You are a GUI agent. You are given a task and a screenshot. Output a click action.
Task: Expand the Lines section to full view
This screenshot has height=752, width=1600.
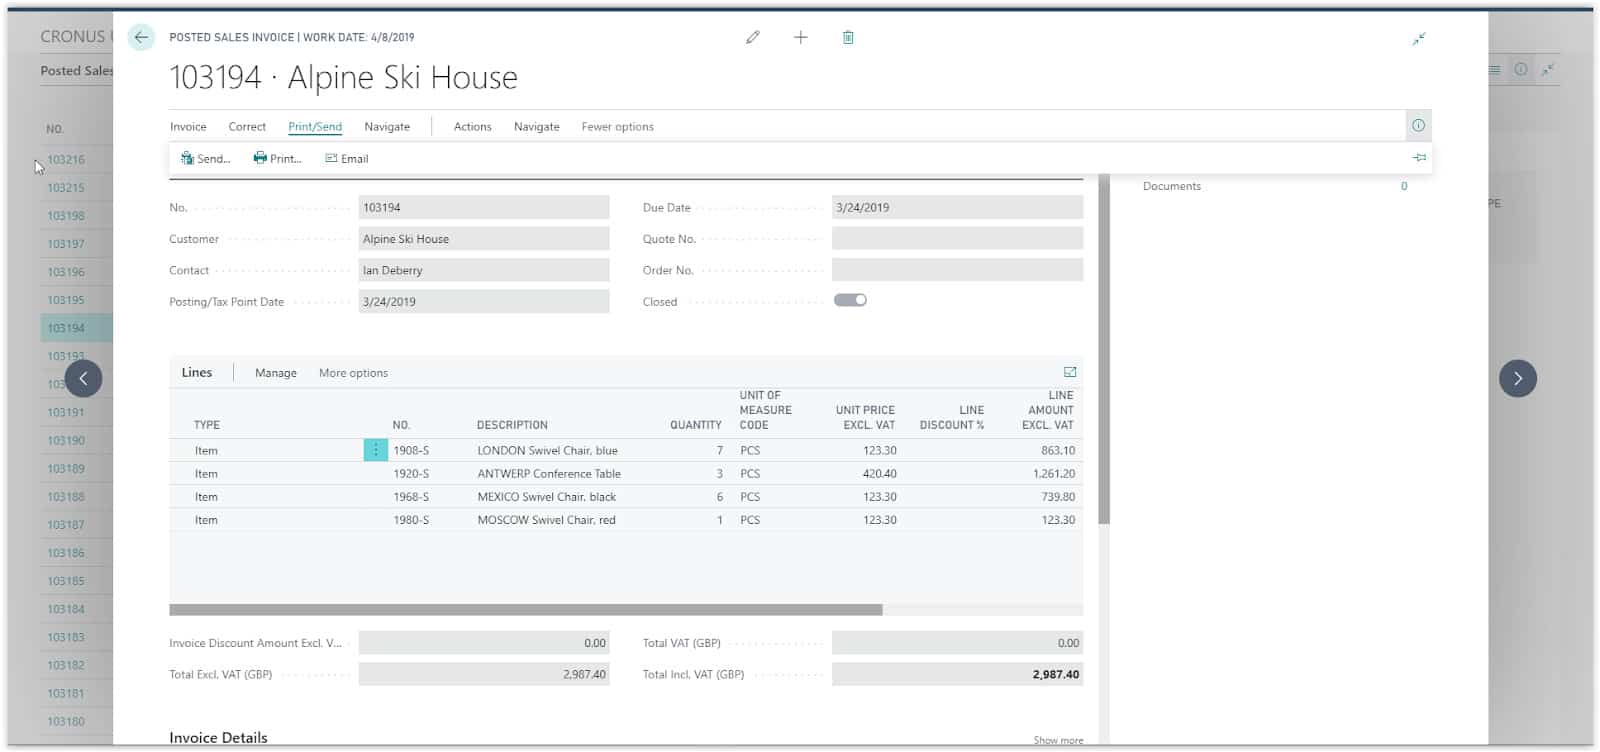[x=1070, y=372]
